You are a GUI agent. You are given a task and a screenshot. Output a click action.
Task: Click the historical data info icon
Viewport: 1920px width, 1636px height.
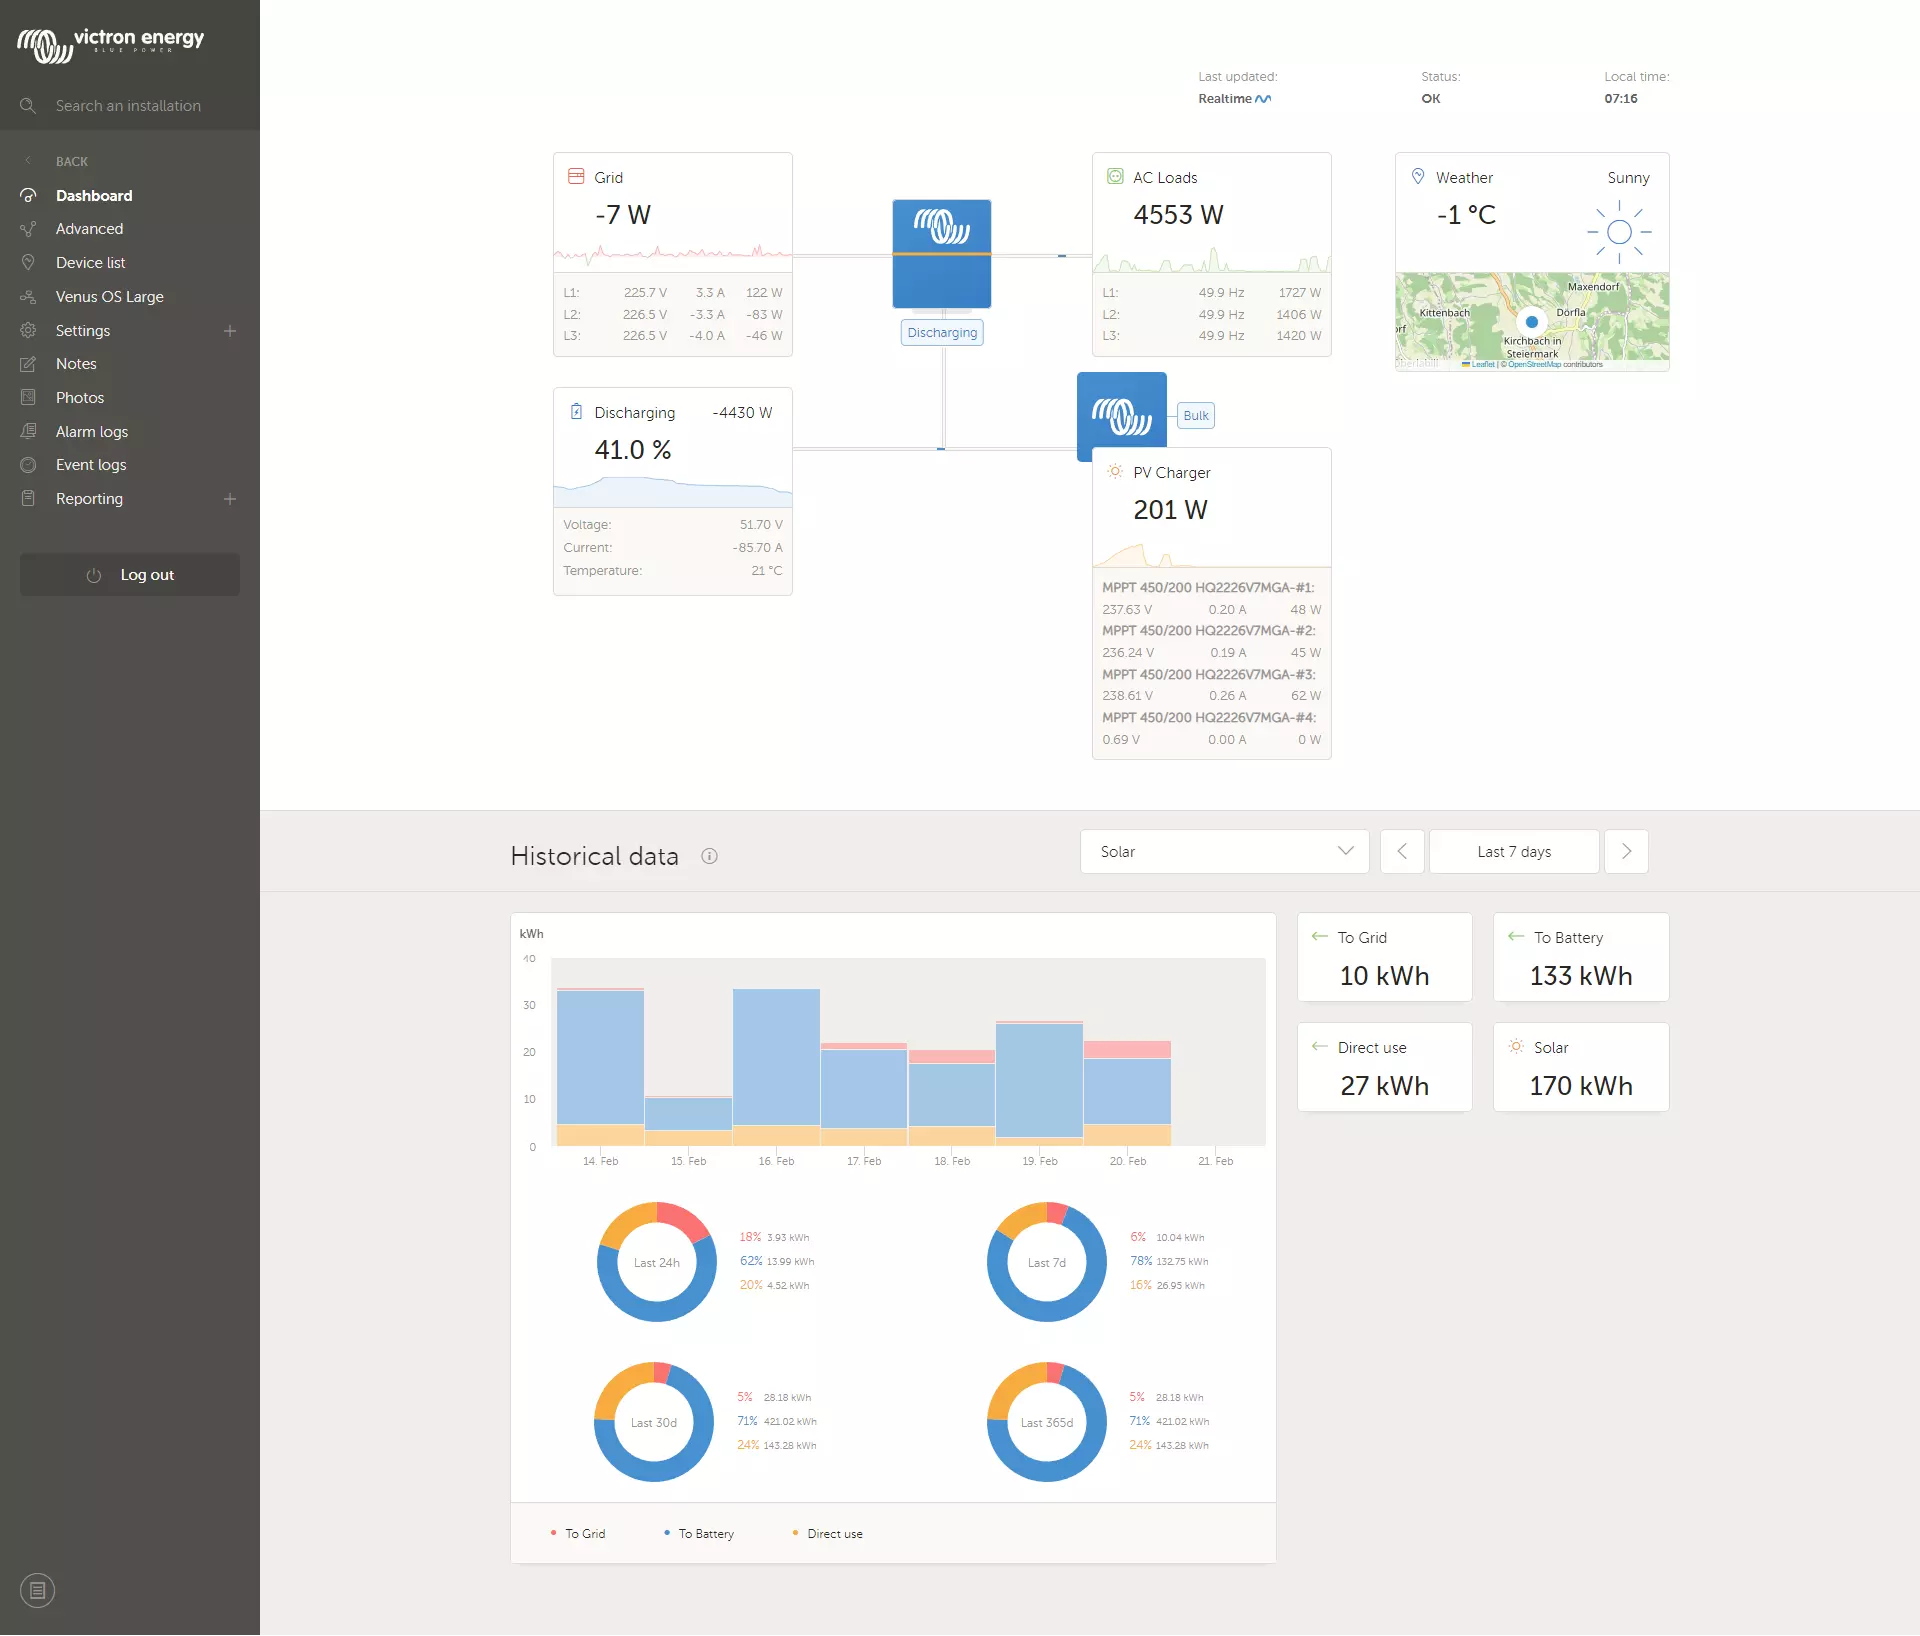tap(709, 856)
